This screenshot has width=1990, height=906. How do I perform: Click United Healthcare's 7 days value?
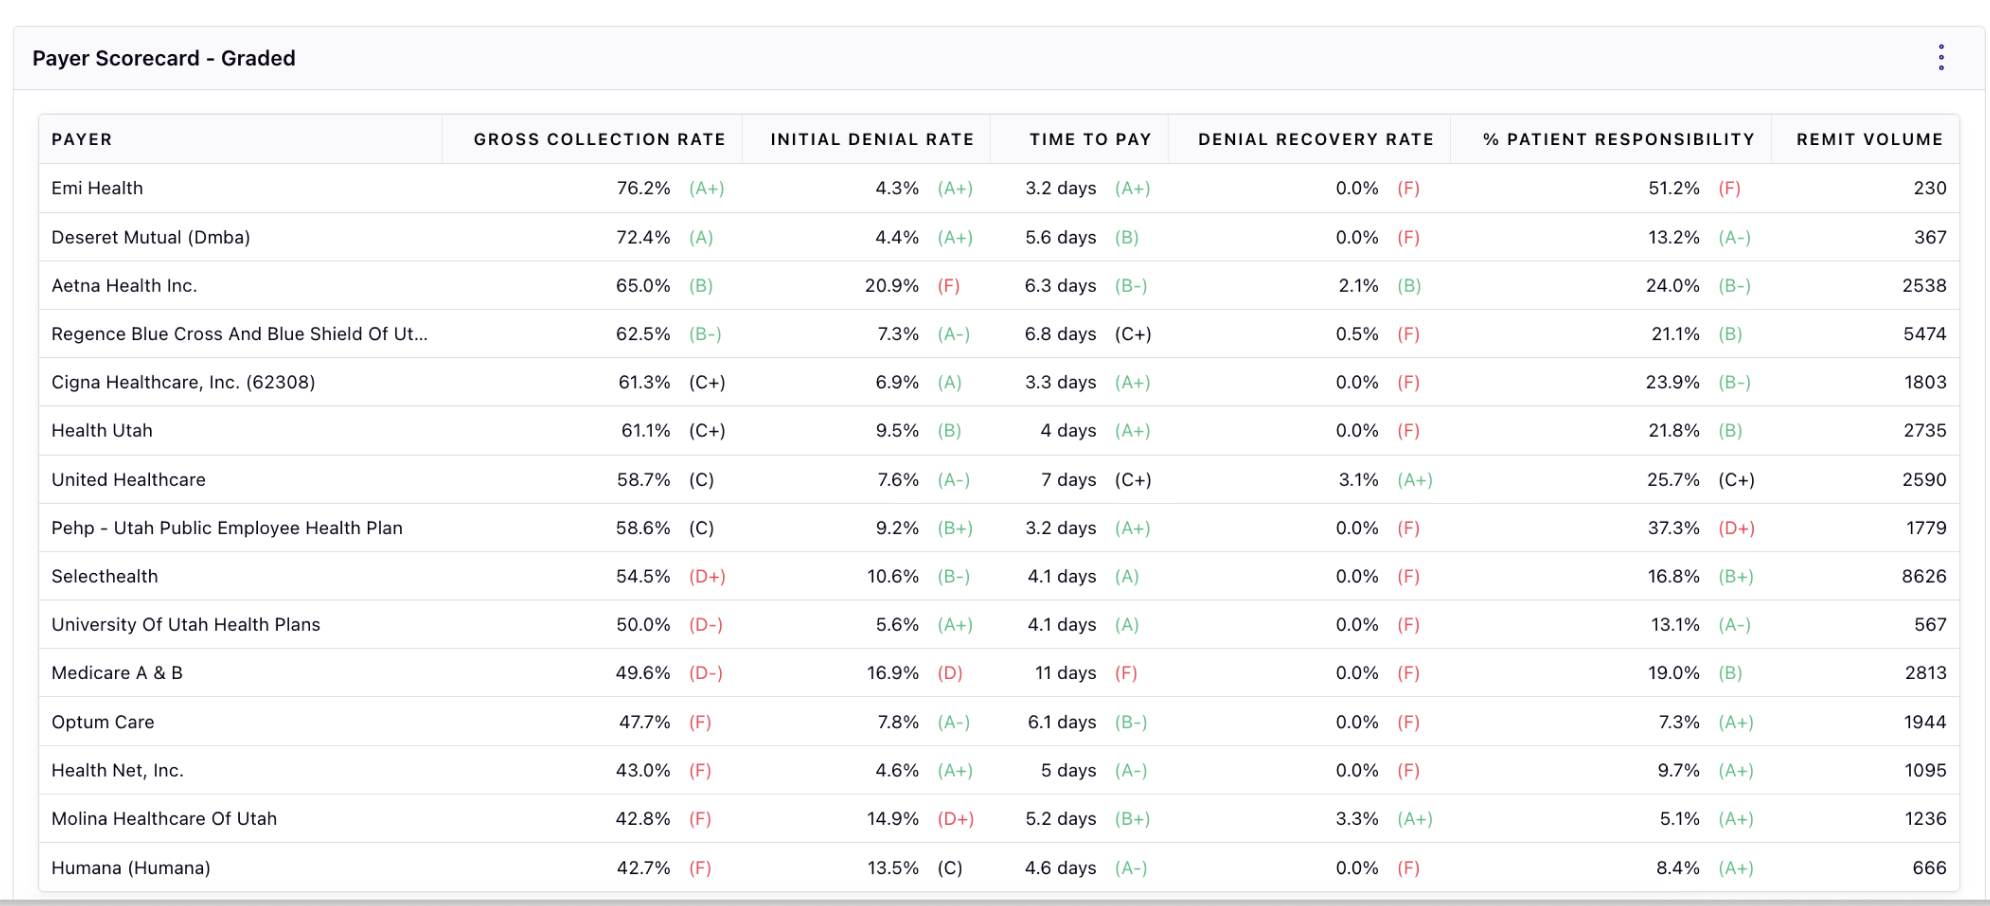1068,479
